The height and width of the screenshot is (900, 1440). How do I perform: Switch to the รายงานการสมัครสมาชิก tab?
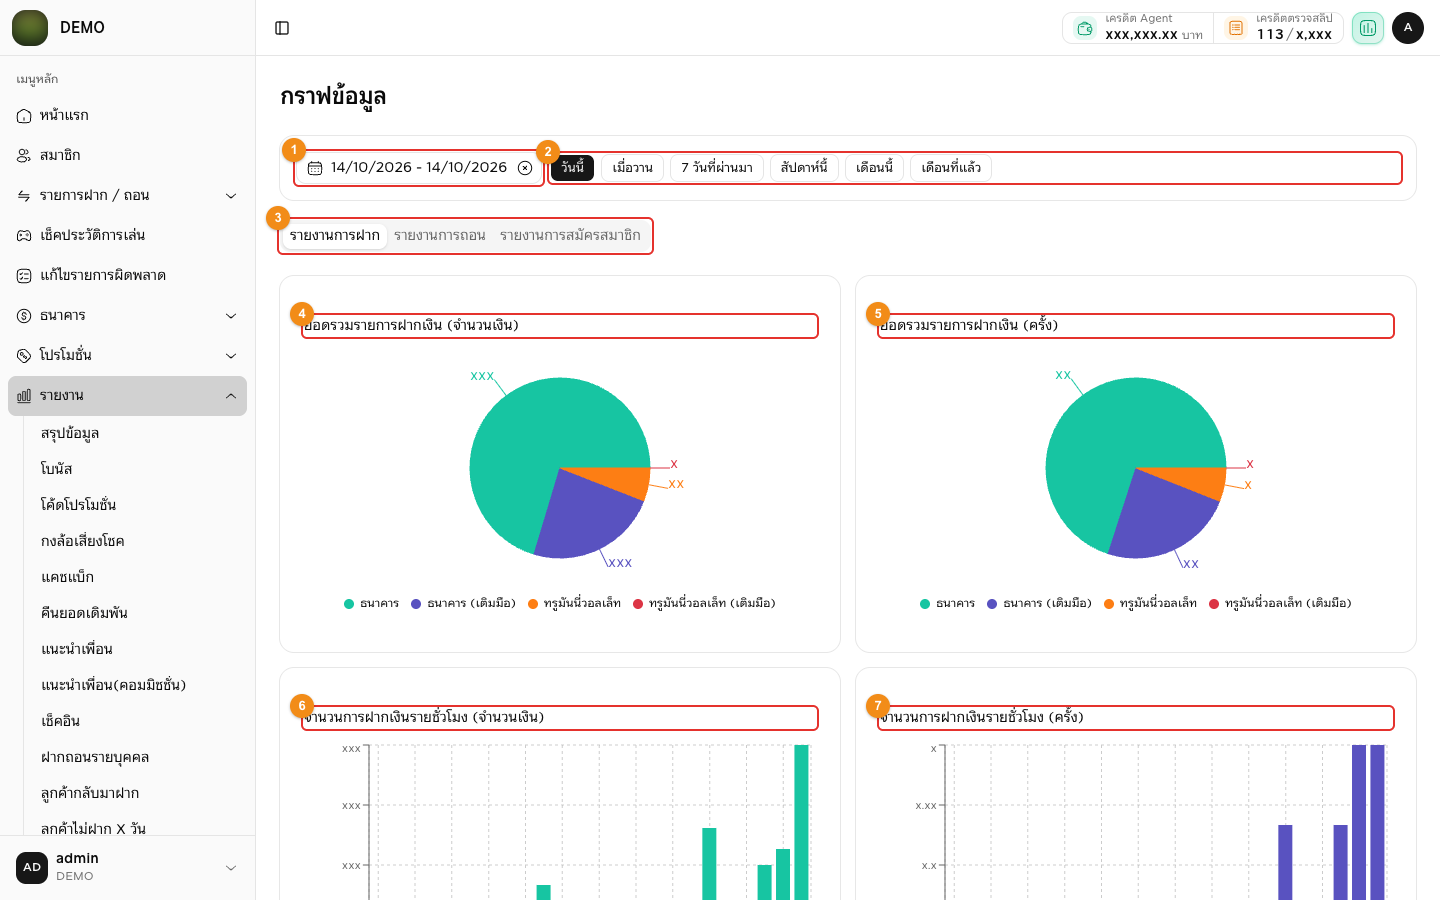570,236
